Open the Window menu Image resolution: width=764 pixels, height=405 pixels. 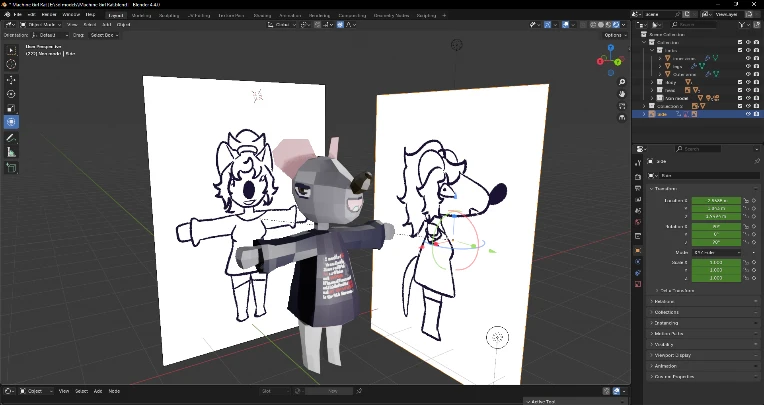[x=71, y=15]
